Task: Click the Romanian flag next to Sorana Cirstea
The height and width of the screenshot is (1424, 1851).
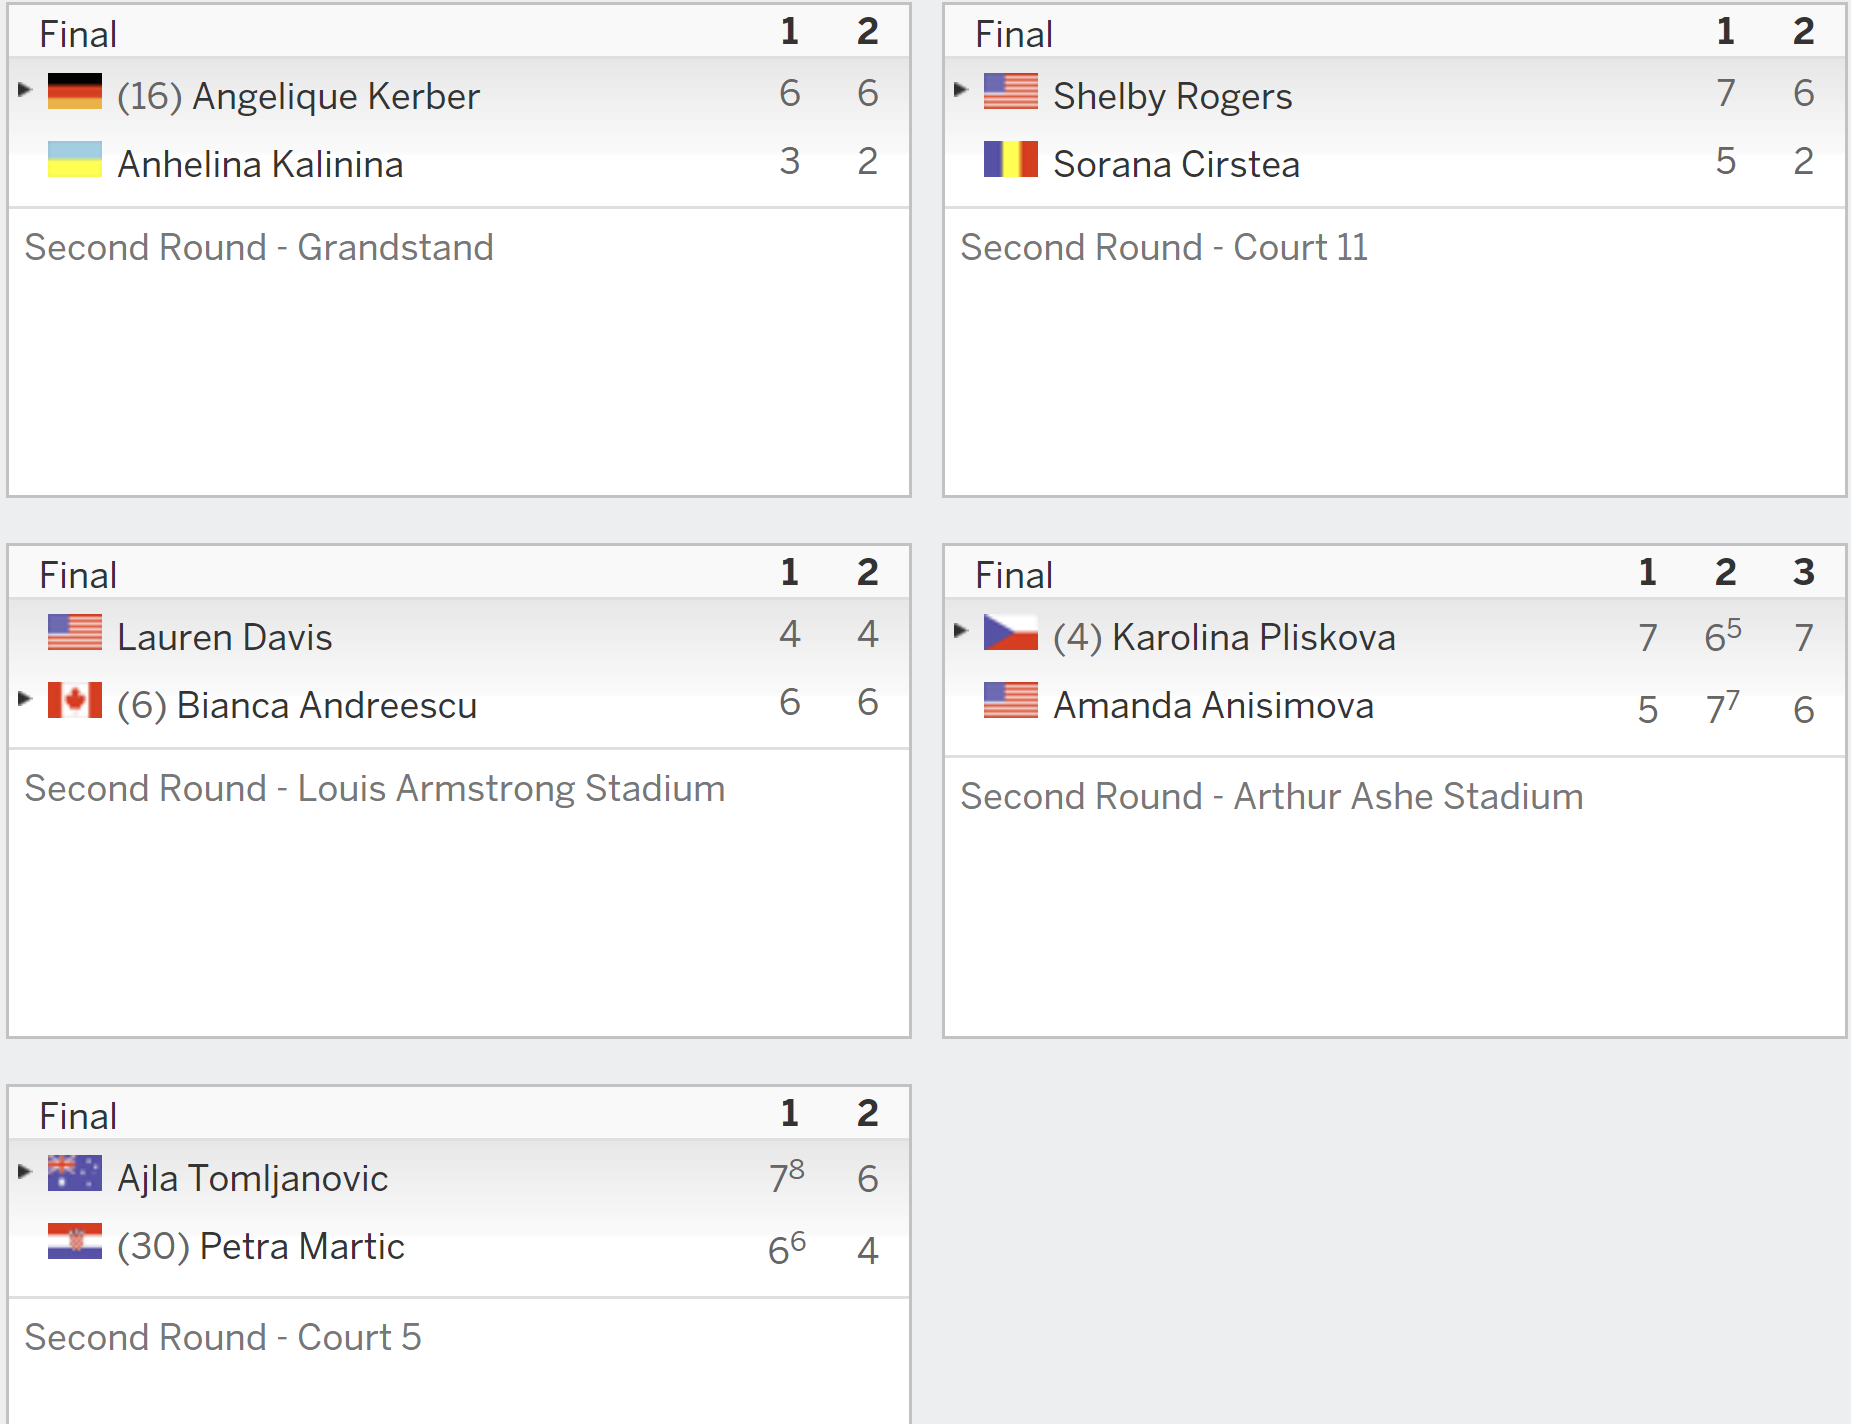Action: tap(1011, 159)
